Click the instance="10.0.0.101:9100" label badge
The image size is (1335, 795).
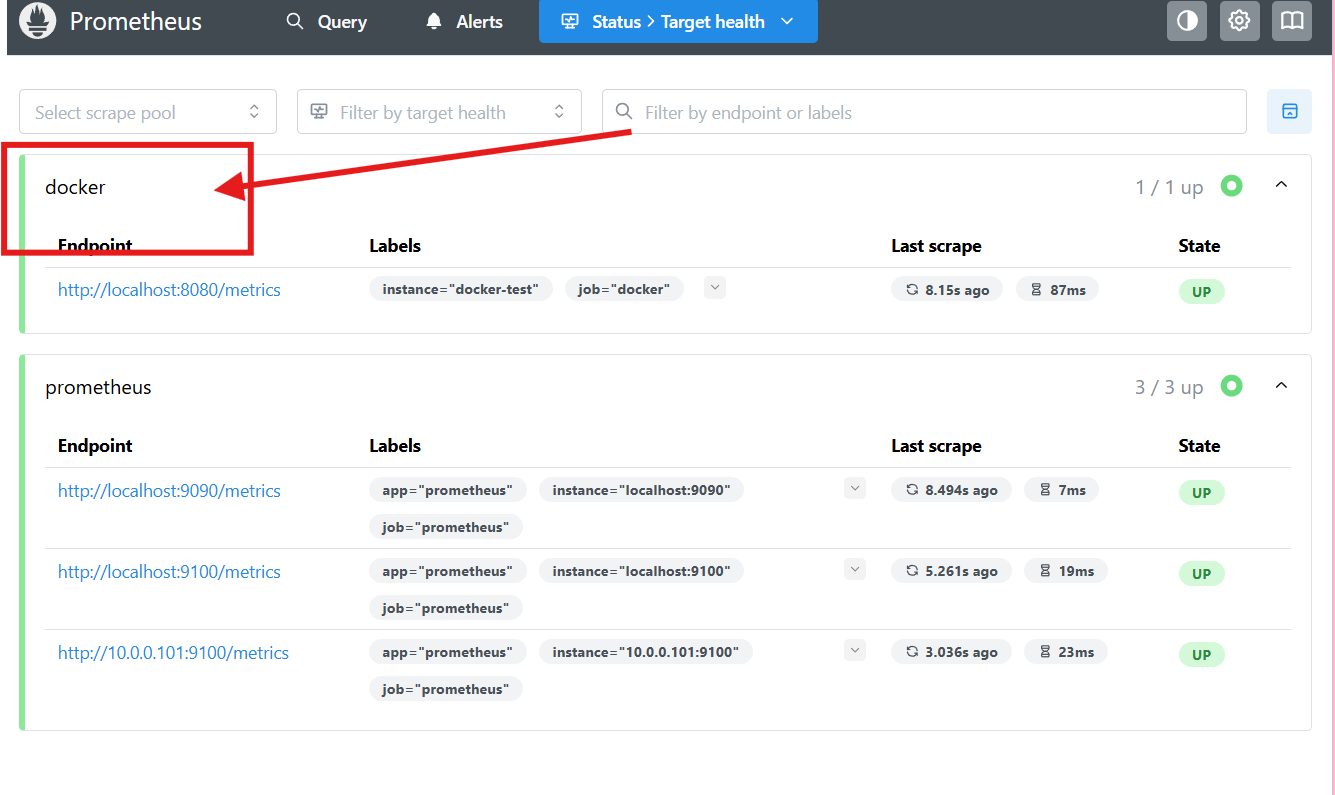pyautogui.click(x=646, y=652)
